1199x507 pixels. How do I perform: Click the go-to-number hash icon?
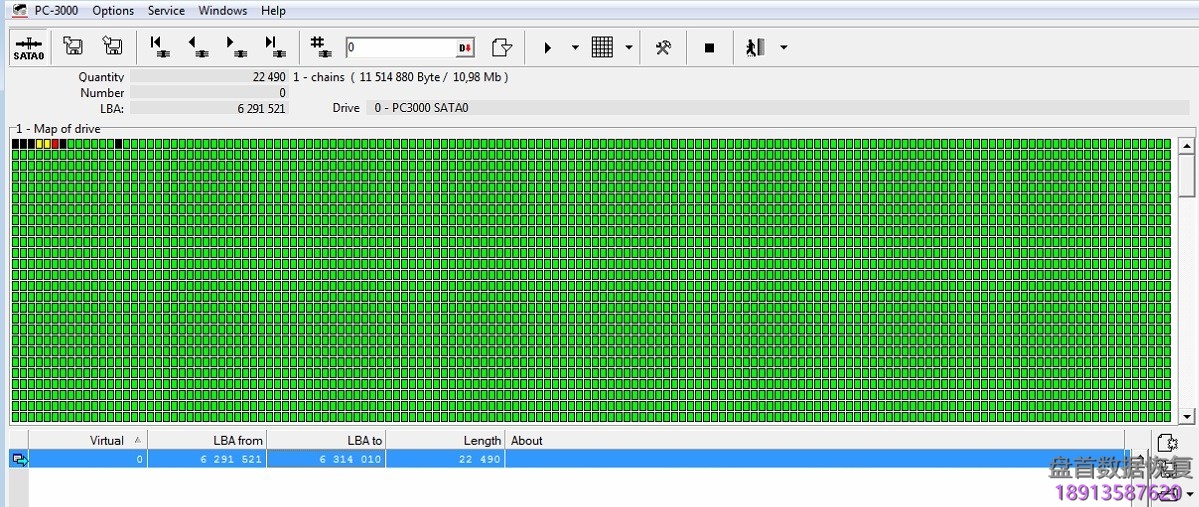tap(320, 47)
